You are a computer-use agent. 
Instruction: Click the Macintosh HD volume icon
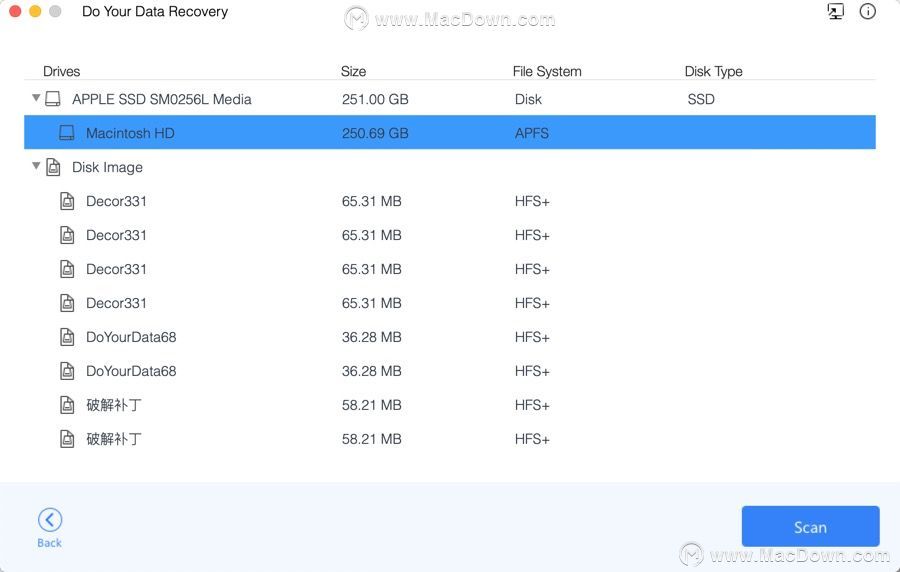click(67, 133)
